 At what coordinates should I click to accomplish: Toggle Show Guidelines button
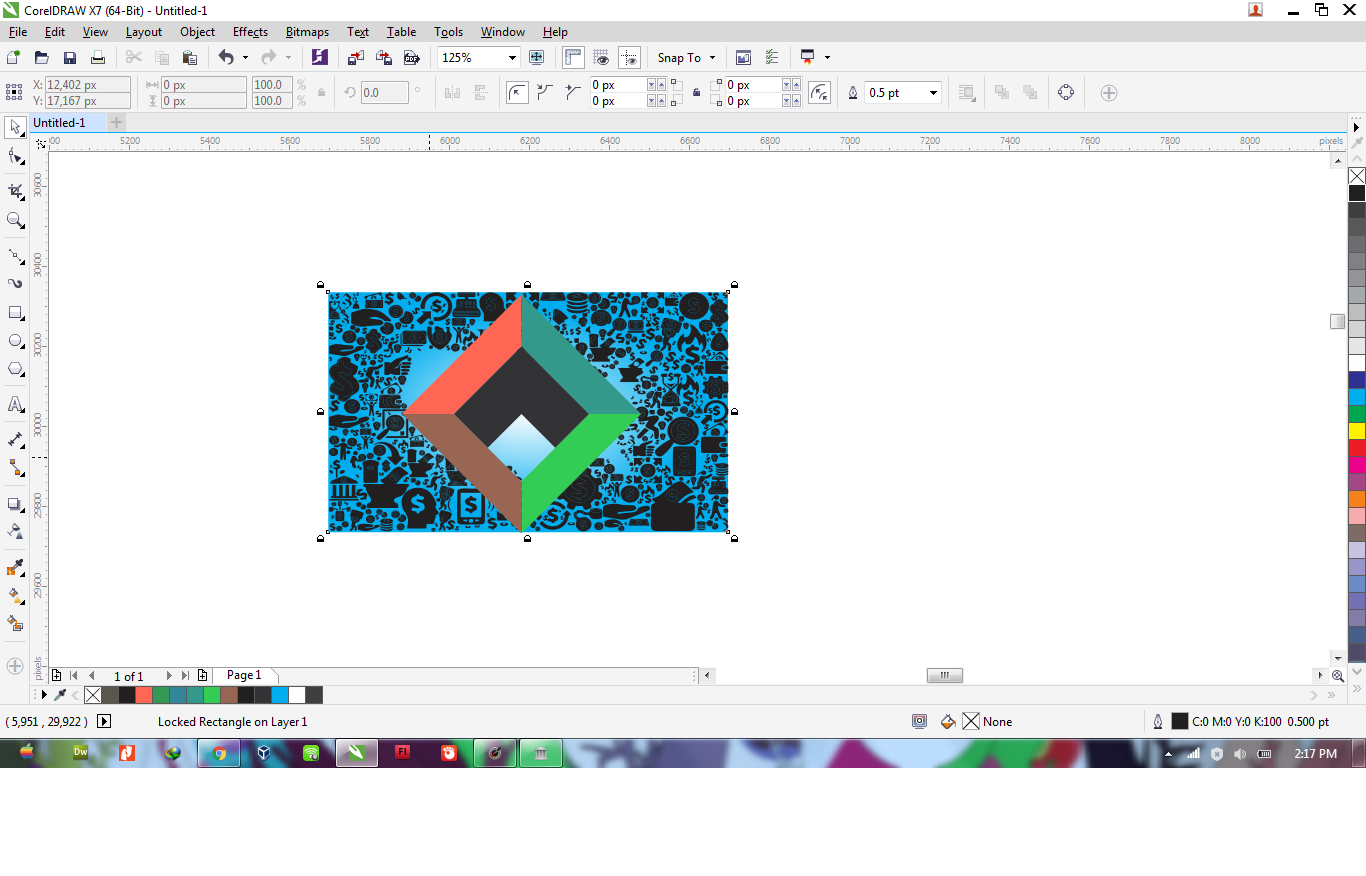click(x=629, y=58)
